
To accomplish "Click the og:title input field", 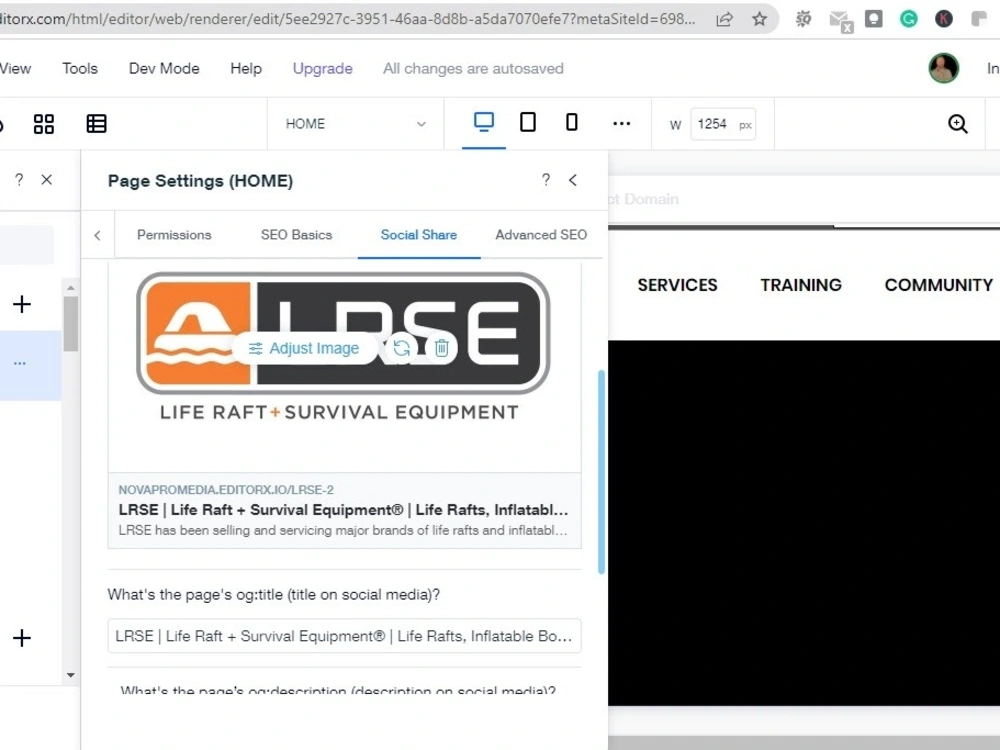I will coord(344,636).
